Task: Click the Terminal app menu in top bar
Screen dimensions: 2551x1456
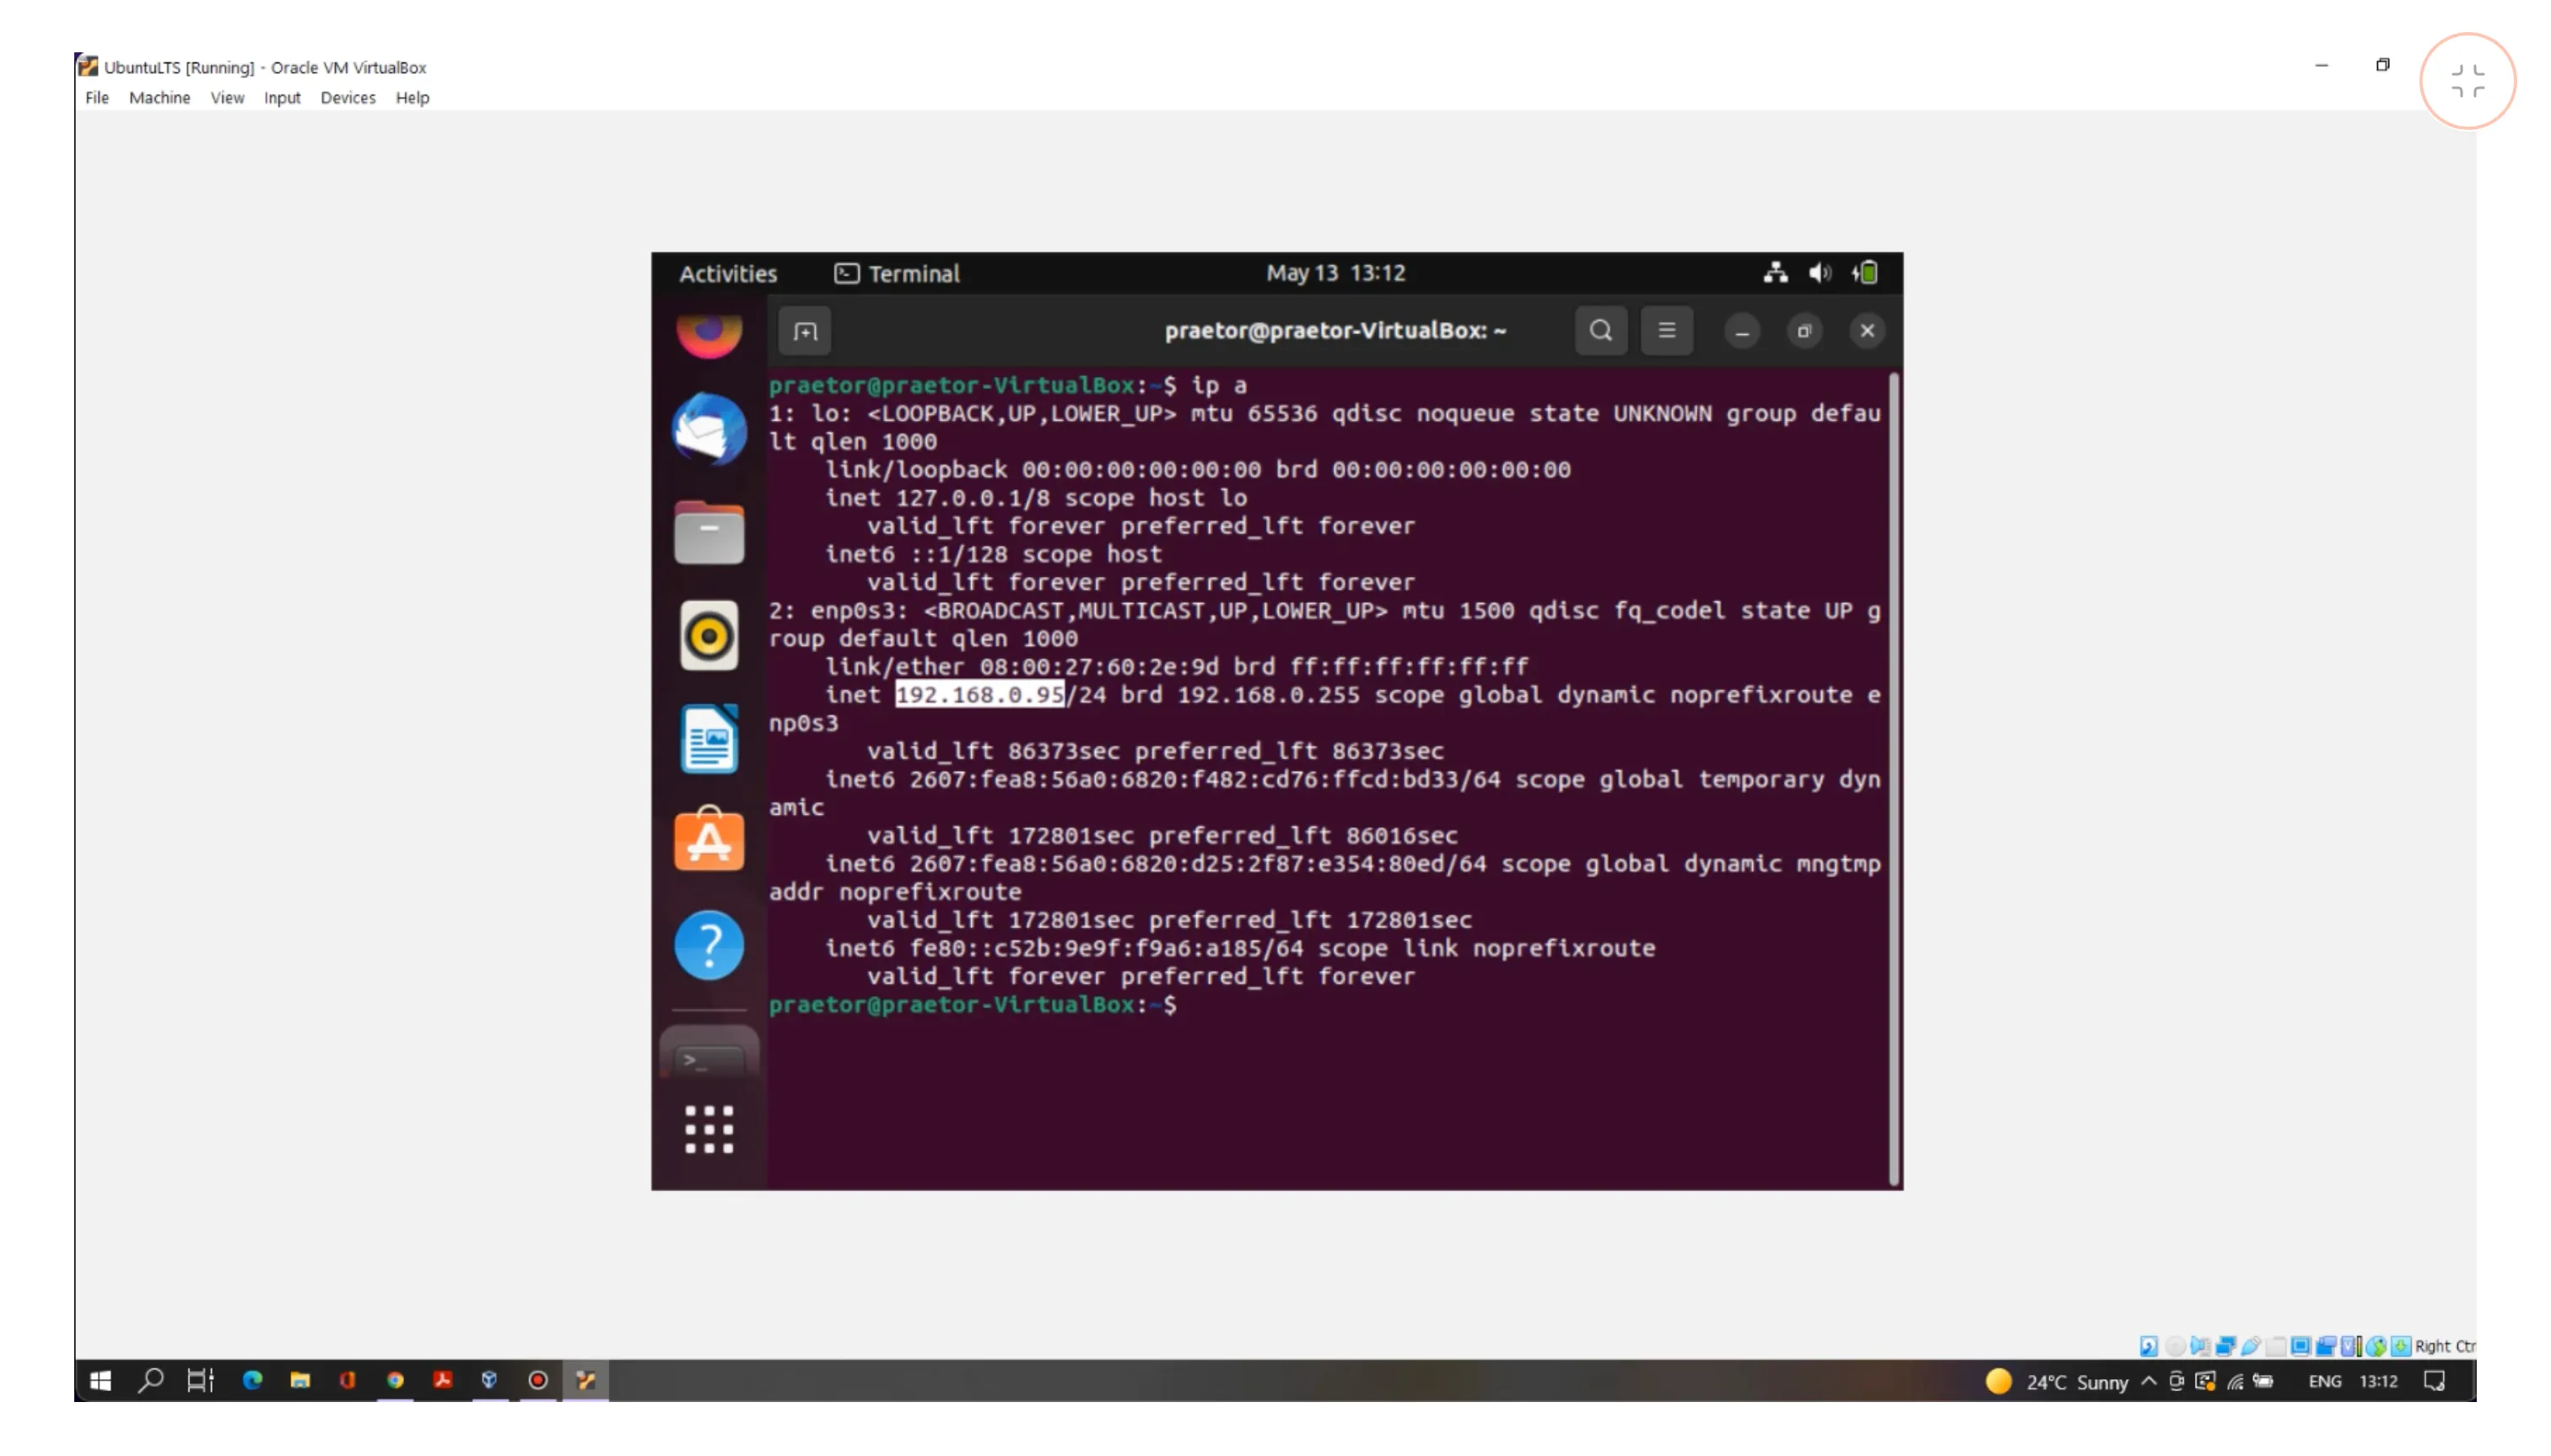Action: click(x=897, y=274)
